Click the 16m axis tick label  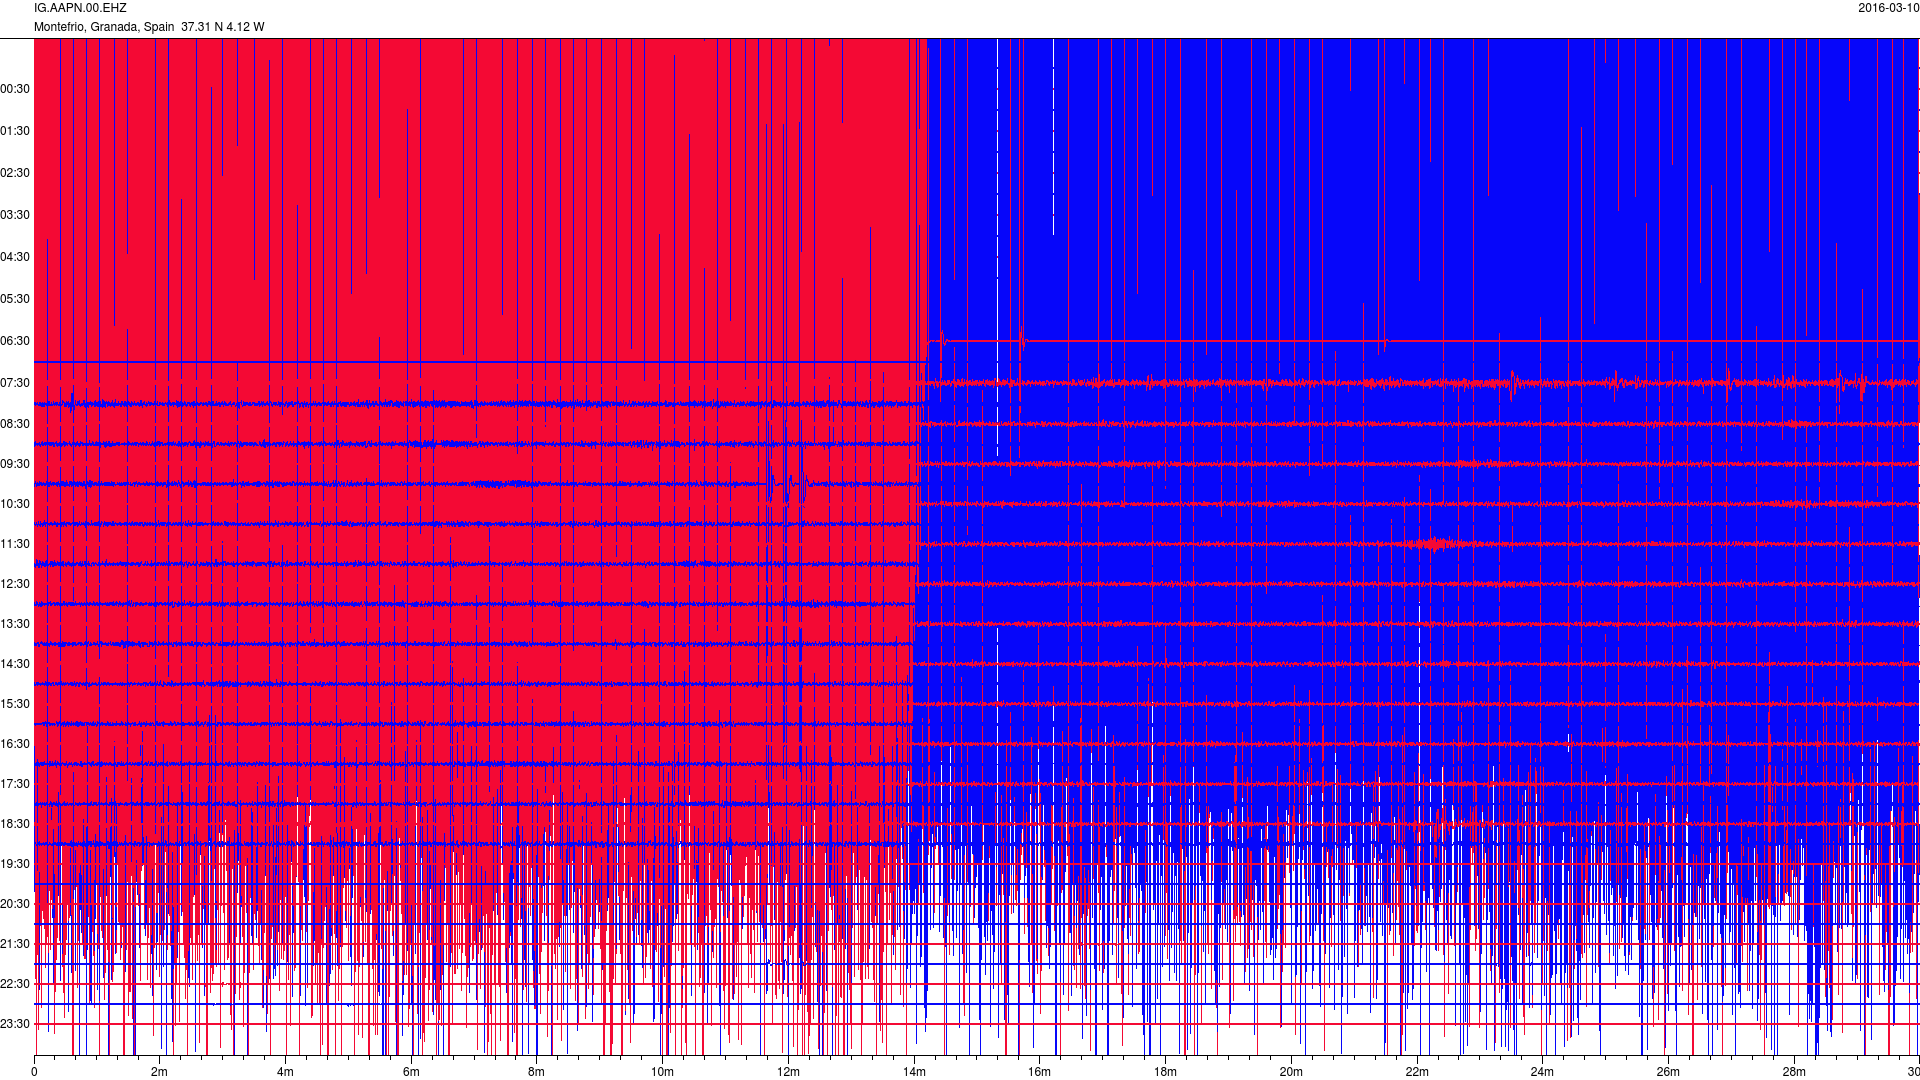(1039, 1072)
